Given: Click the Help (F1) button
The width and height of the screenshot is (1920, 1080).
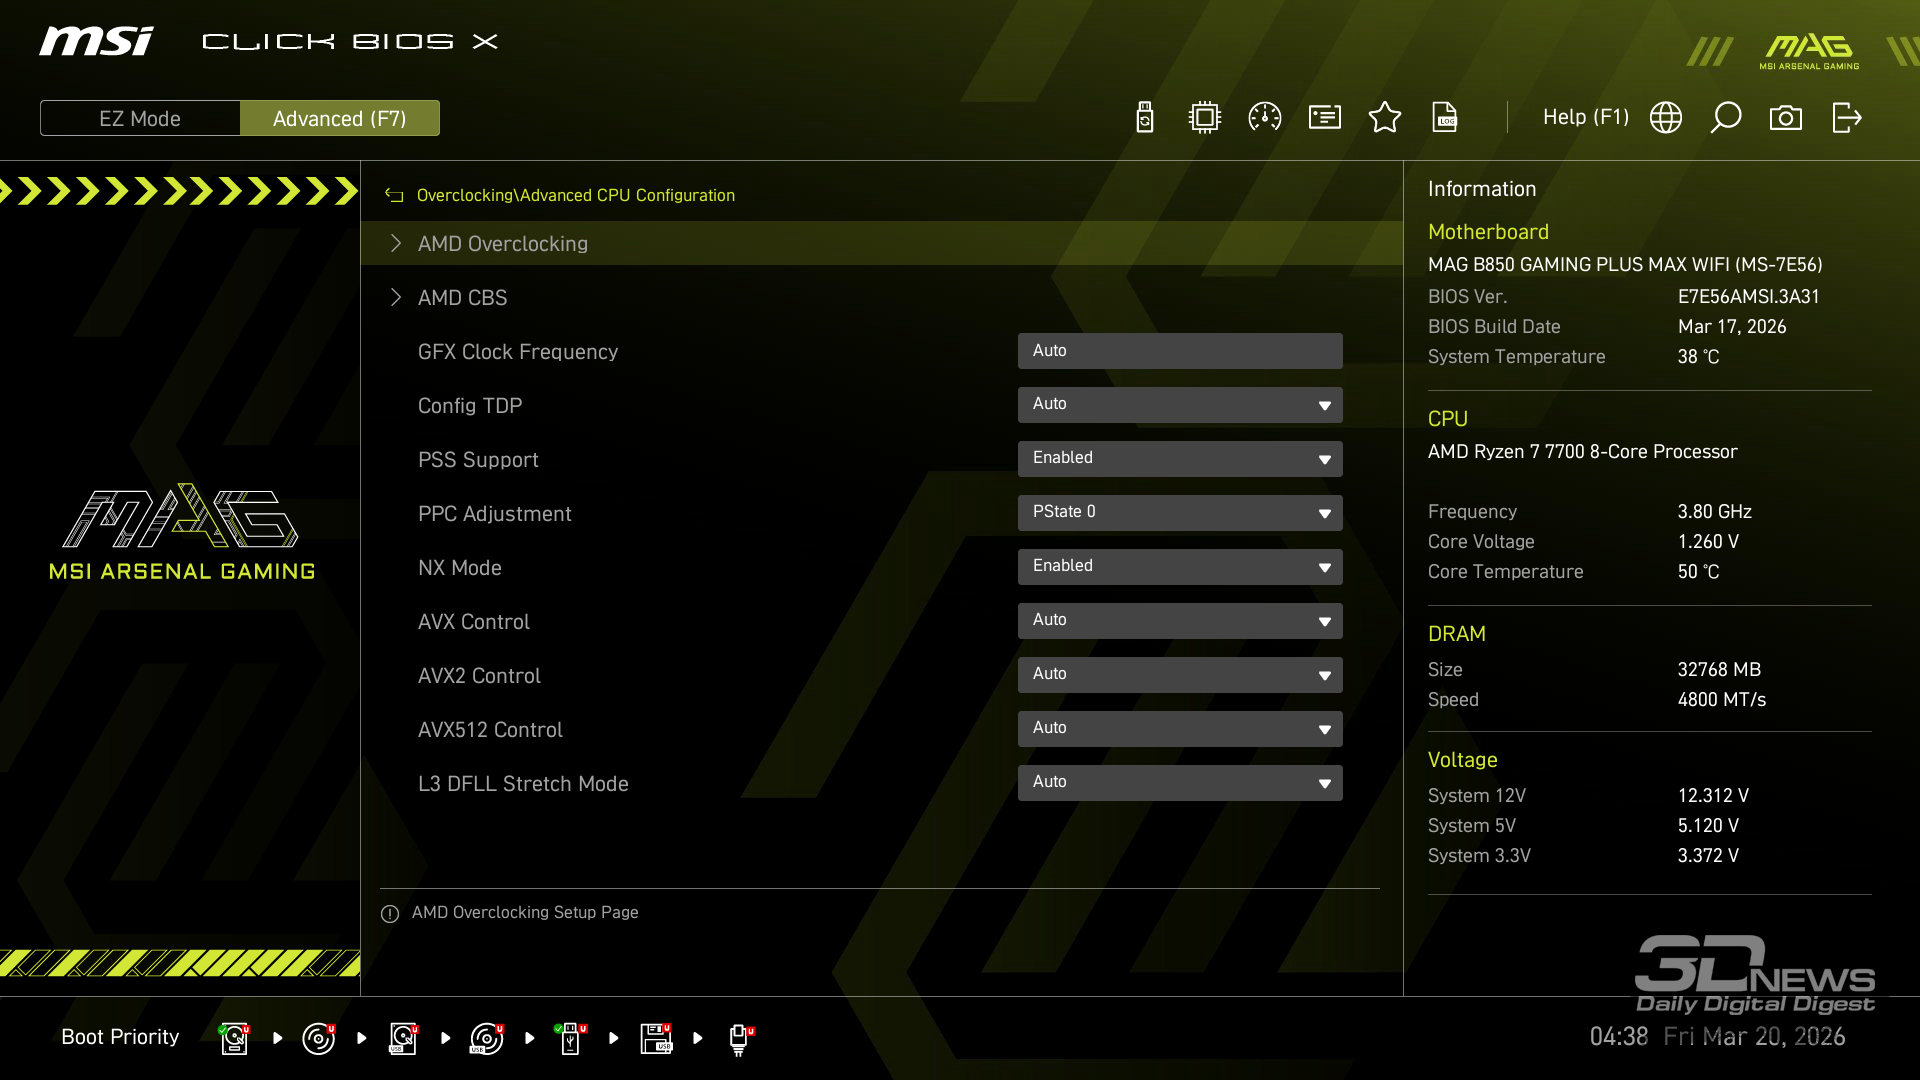Looking at the screenshot, I should pos(1585,118).
